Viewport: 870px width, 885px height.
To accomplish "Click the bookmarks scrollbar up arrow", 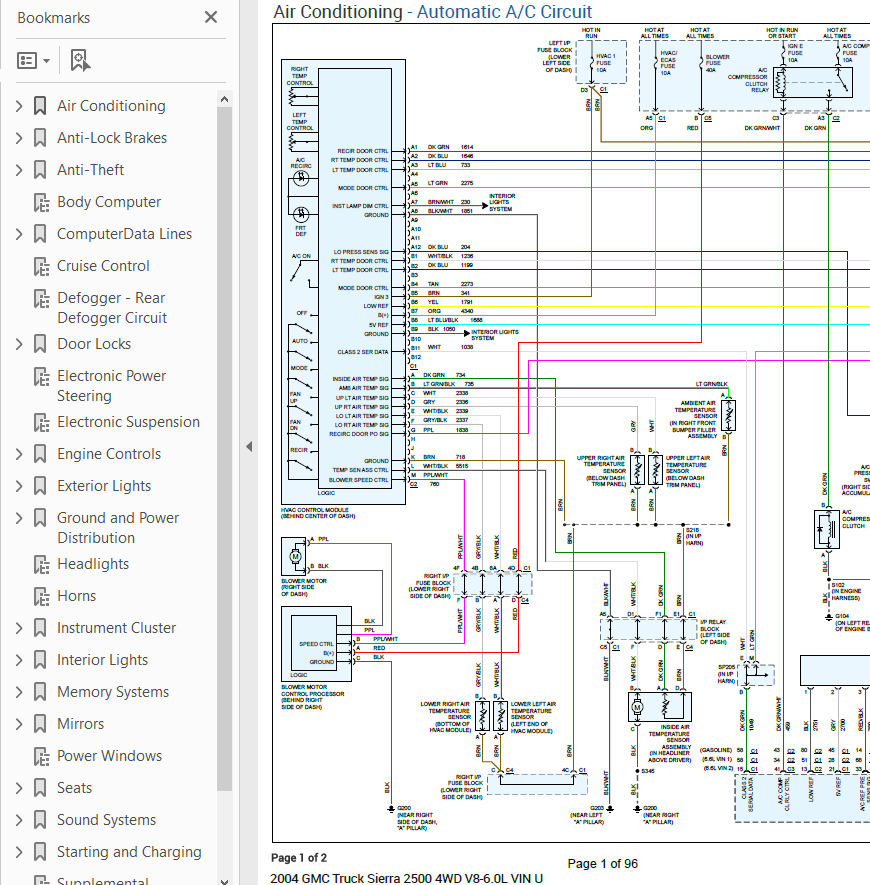I will (x=224, y=99).
